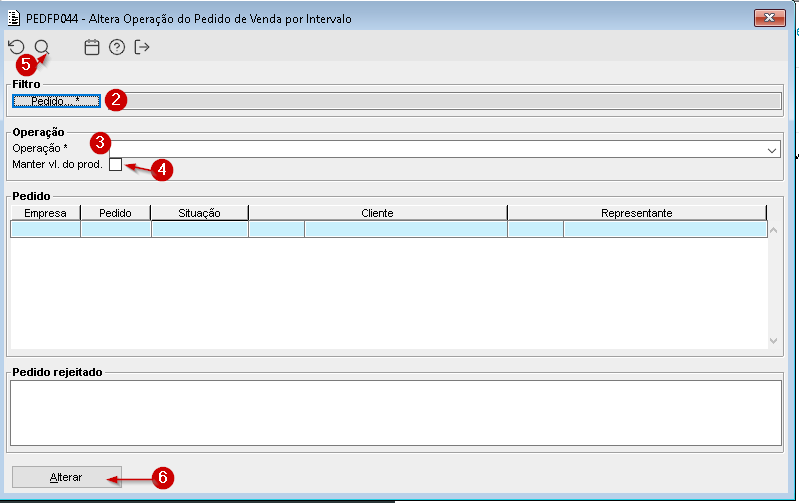
Task: Open the calendar toolbar icon
Action: (92, 47)
